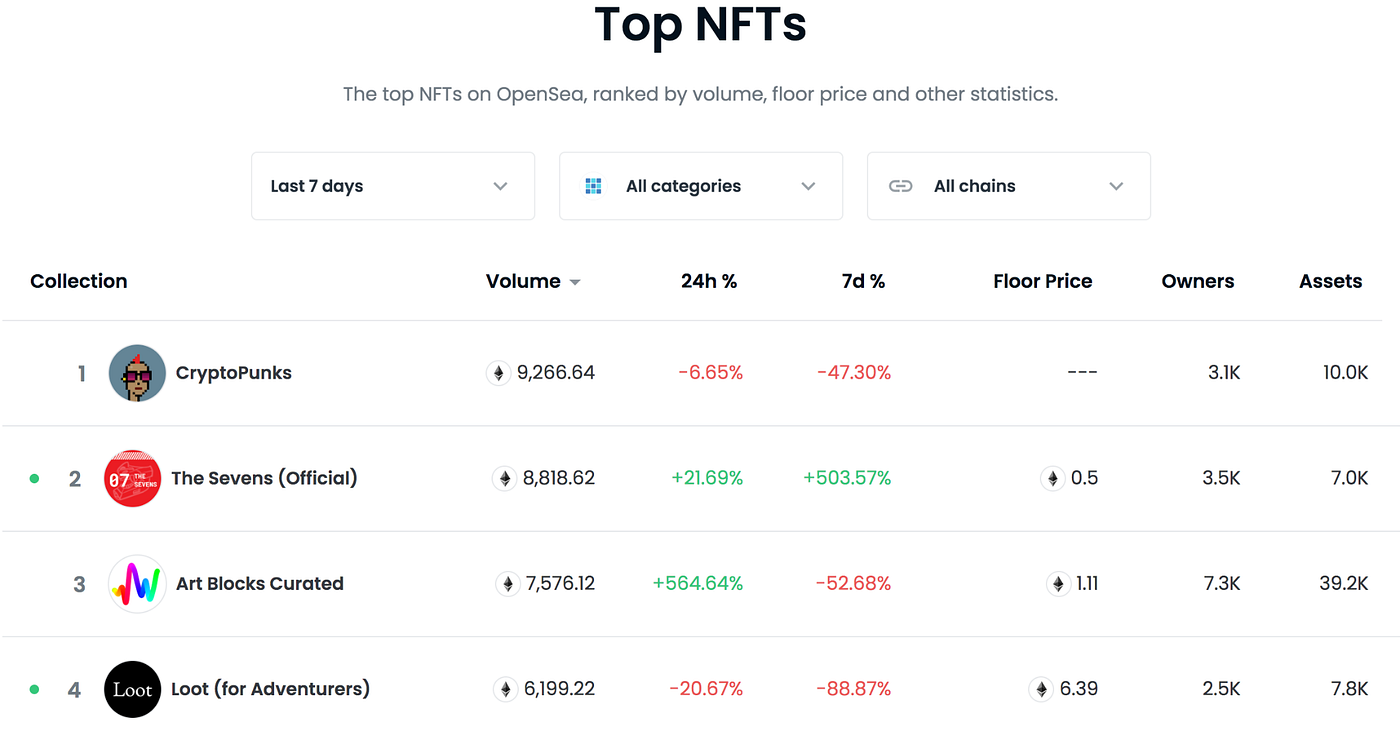This screenshot has width=1400, height=737.
Task: Click the Ethereum icon beside volume 6,199.22
Action: [506, 689]
